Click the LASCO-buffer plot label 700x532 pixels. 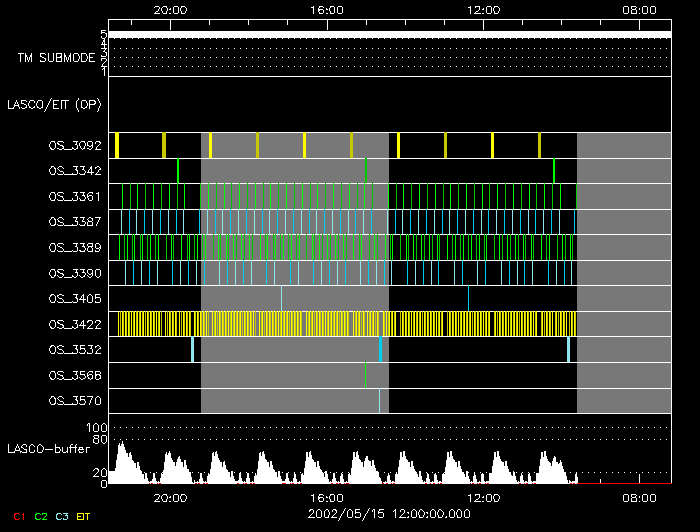pos(45,451)
